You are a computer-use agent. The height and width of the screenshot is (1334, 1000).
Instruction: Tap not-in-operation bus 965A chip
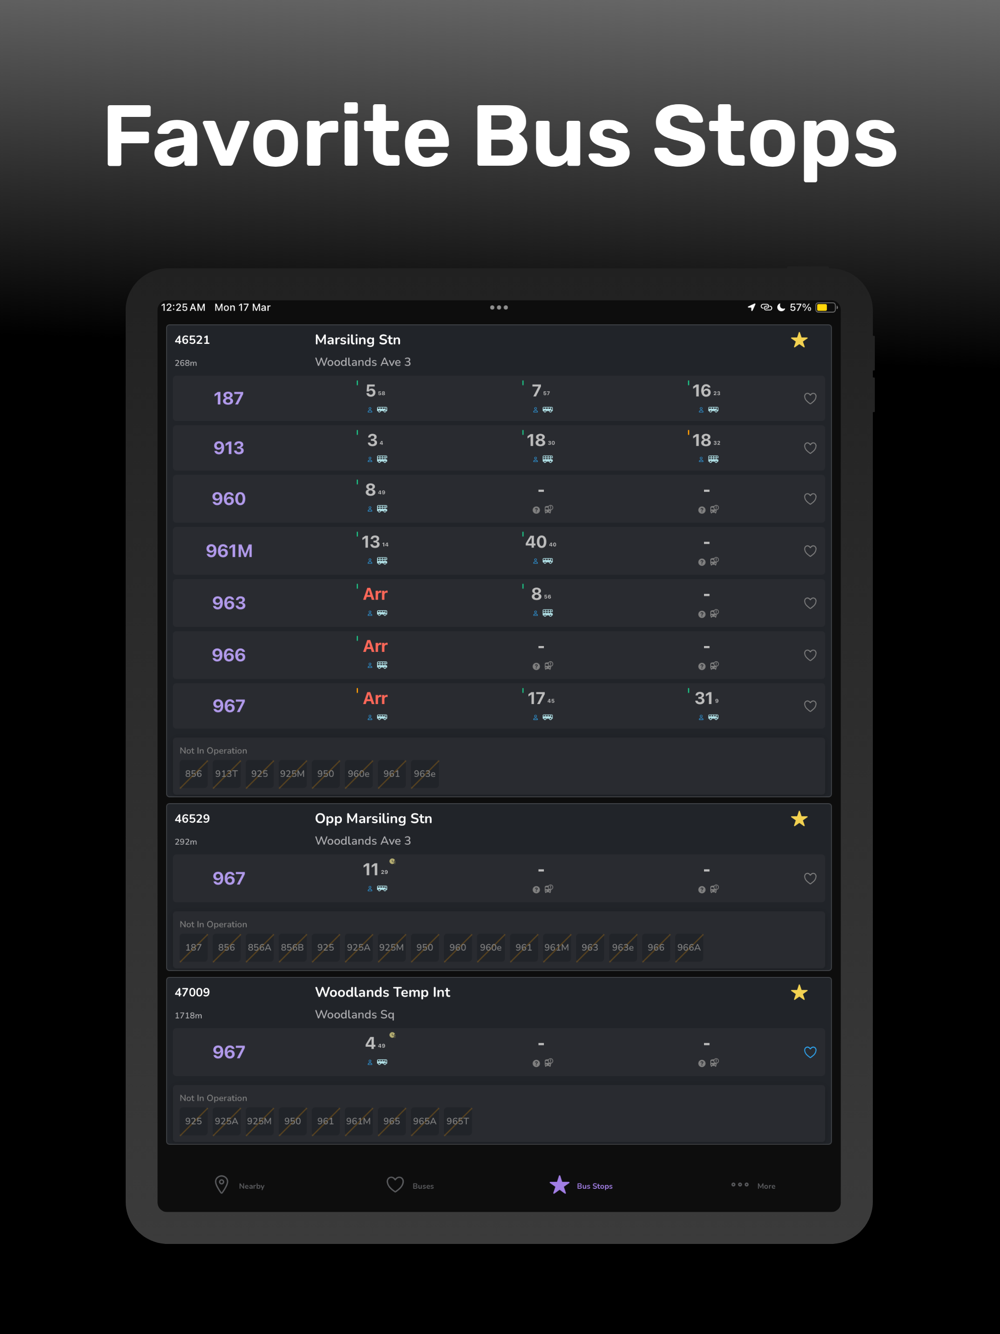coord(425,1121)
